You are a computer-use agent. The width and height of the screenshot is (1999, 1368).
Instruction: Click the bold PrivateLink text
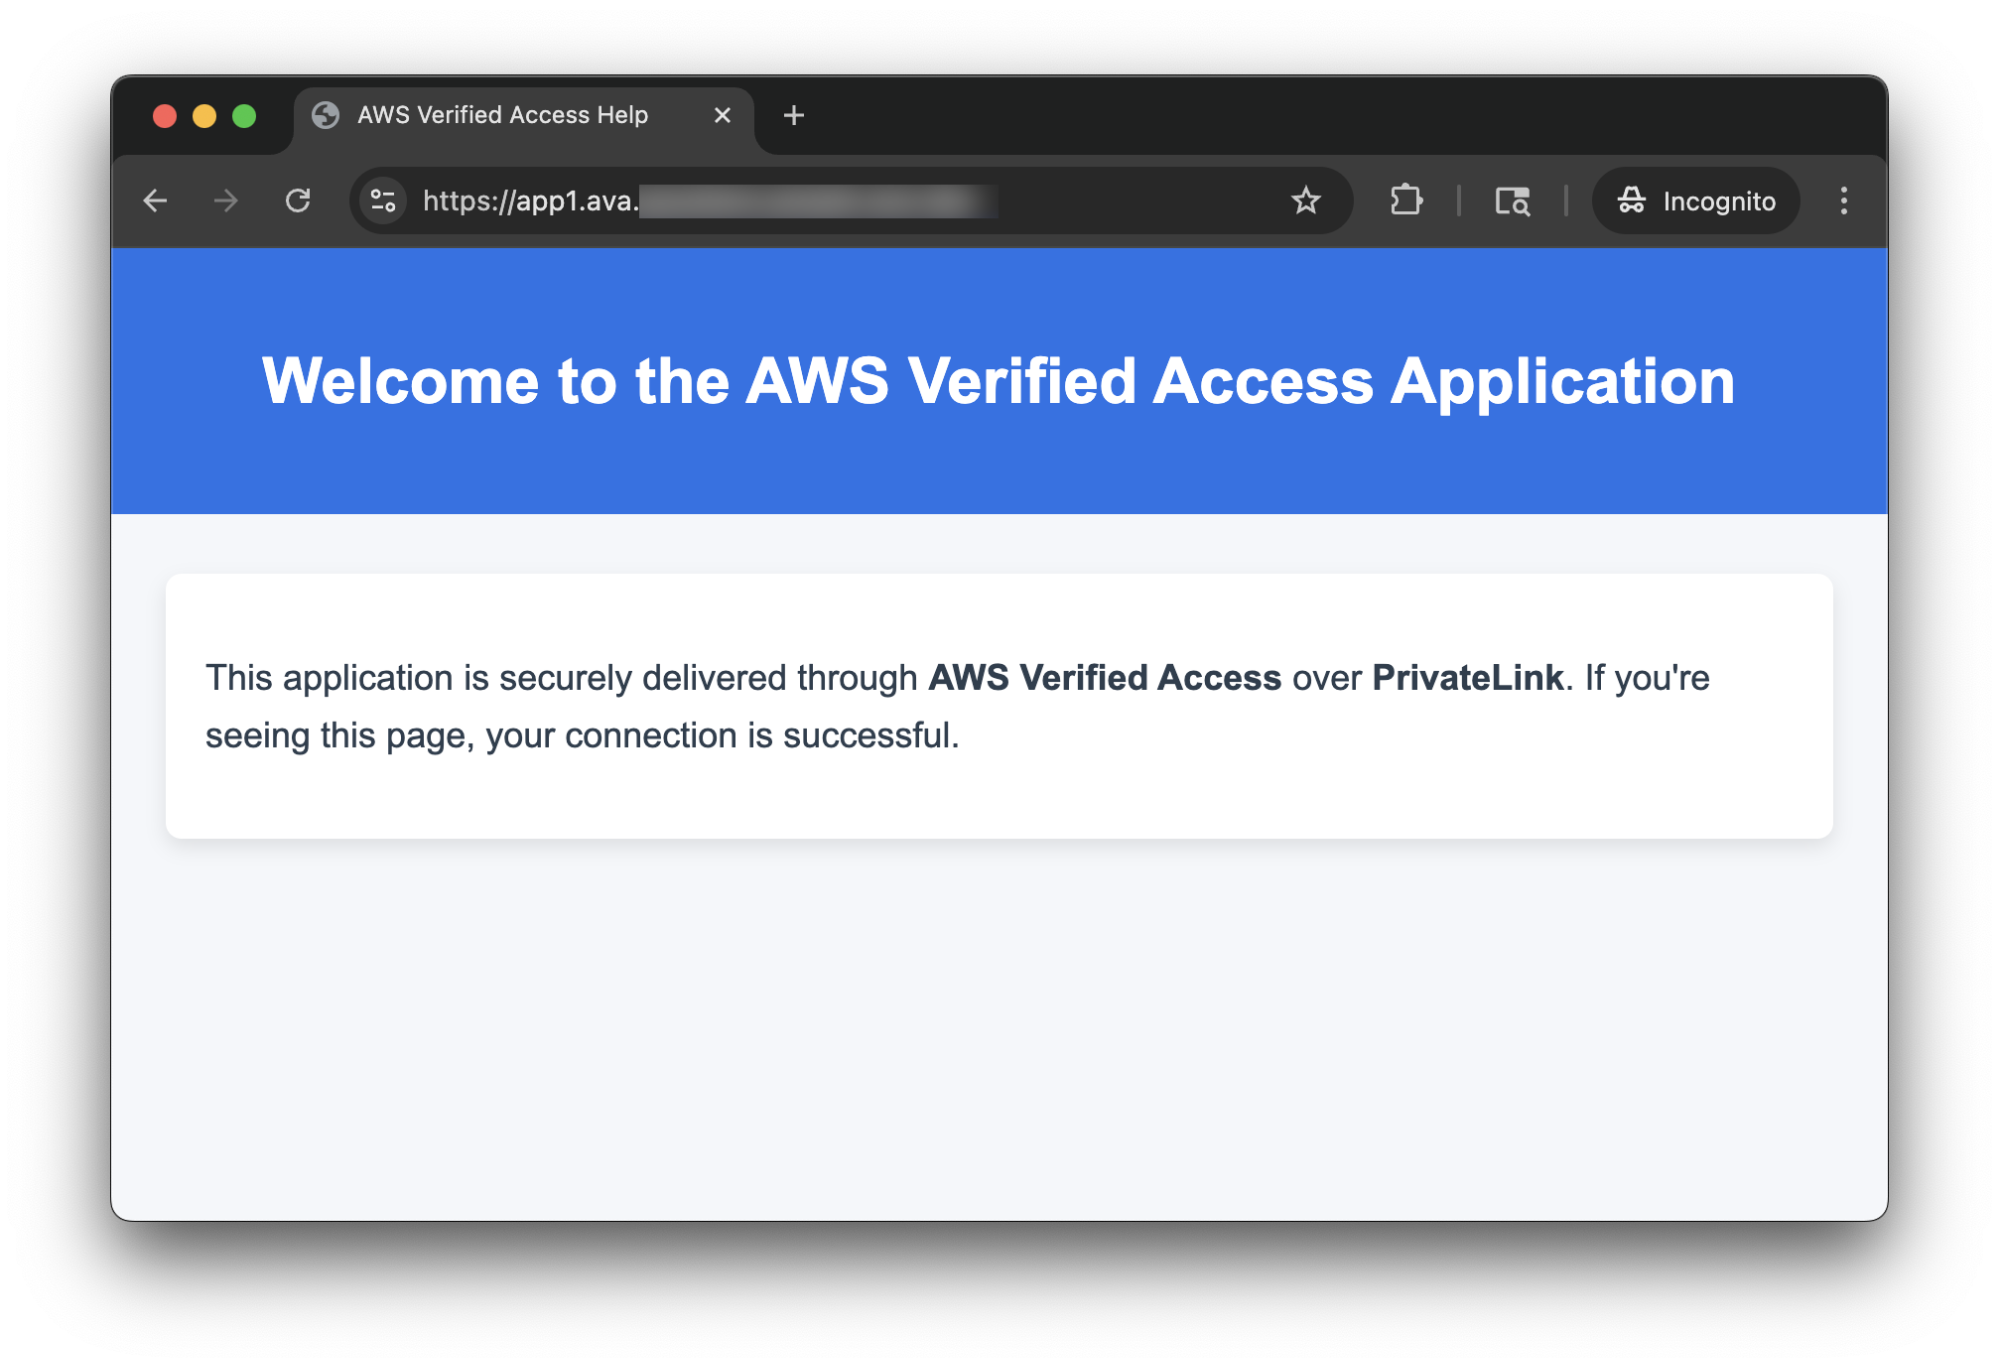tap(1467, 678)
